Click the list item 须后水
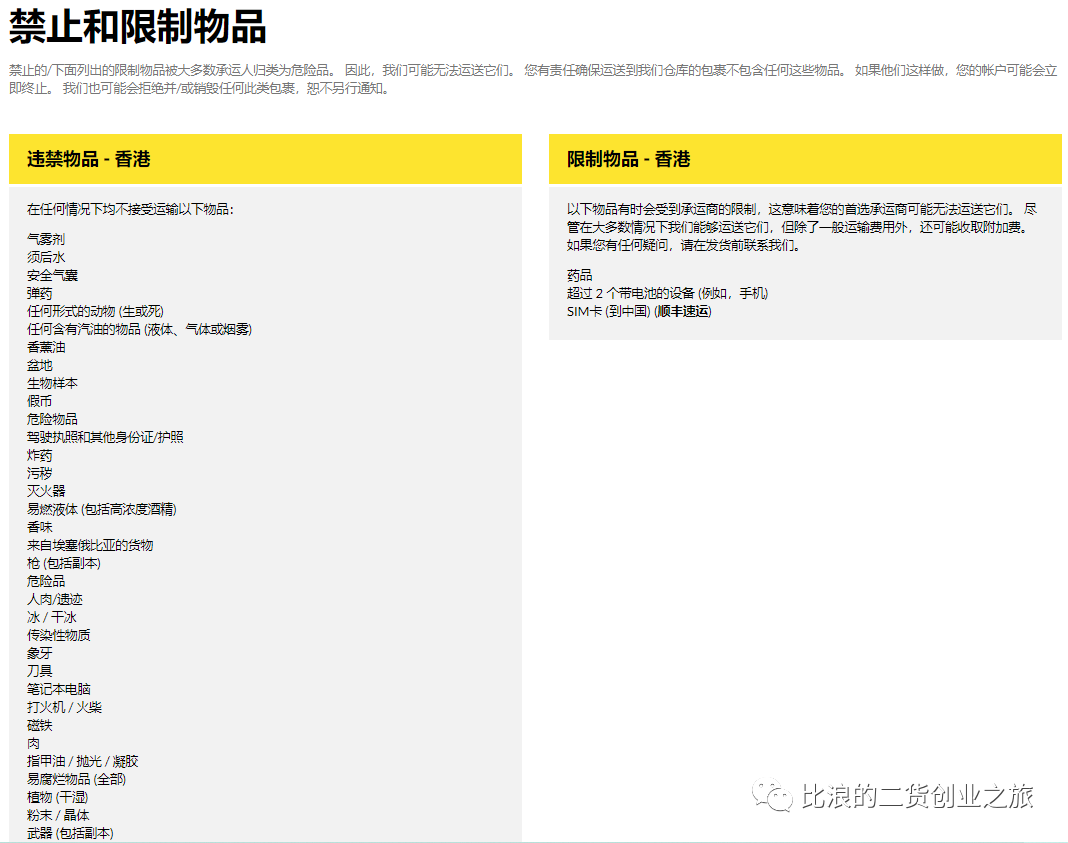Screen dimensions: 1068x843 click(x=46, y=257)
